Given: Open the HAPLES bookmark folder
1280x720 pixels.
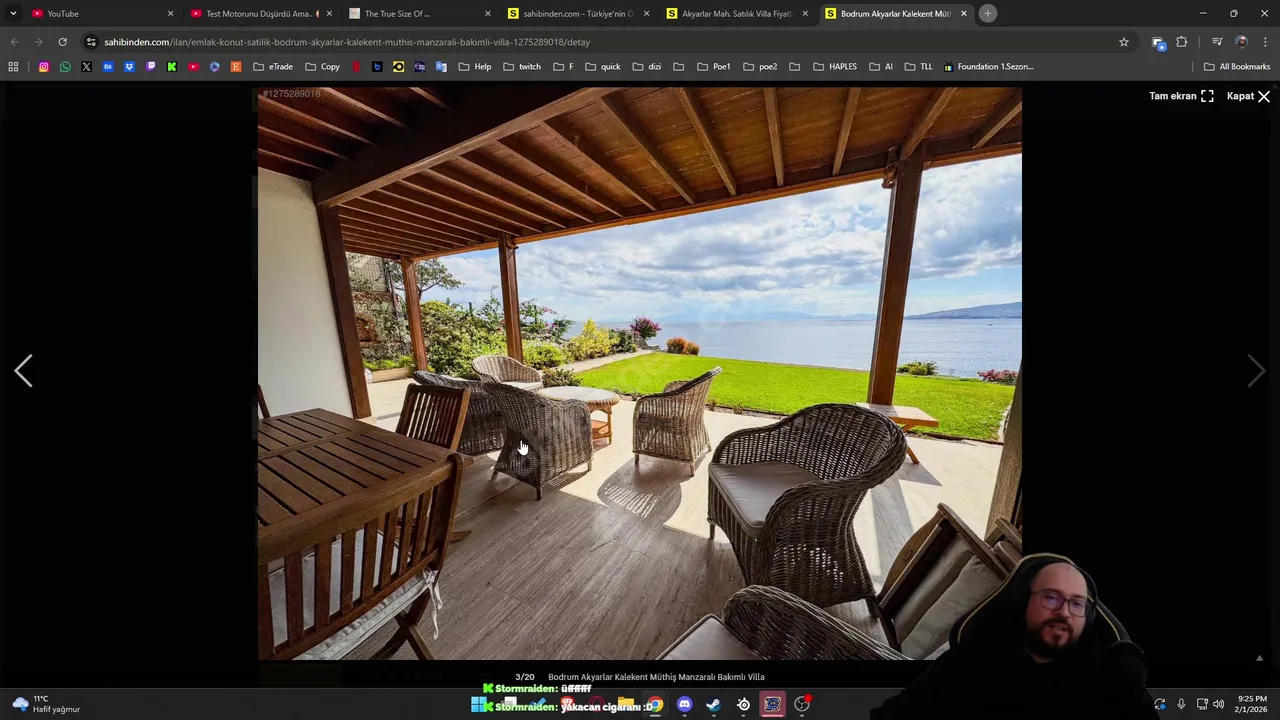Looking at the screenshot, I should [x=835, y=67].
